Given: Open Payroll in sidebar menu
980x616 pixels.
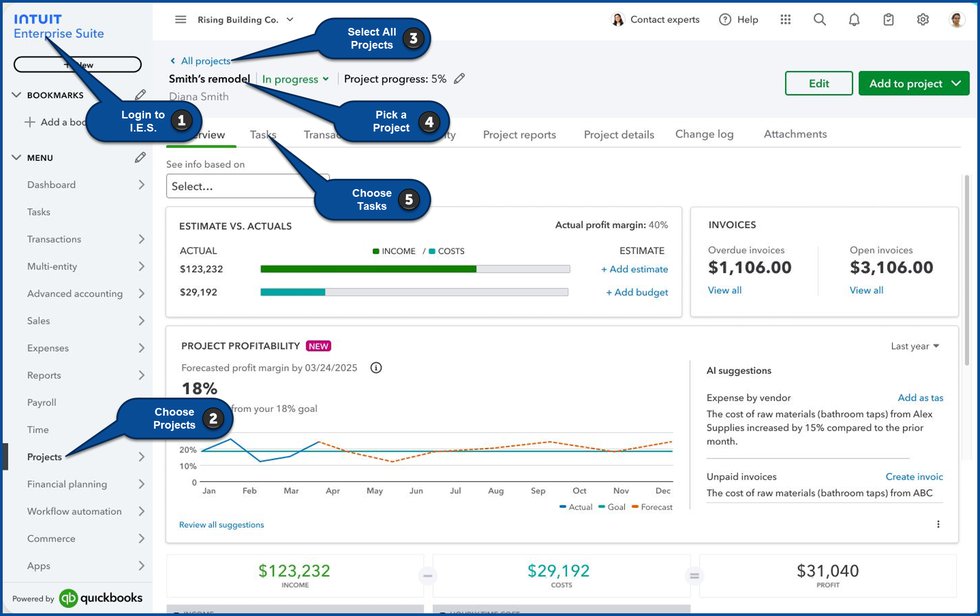Looking at the screenshot, I should 42,402.
